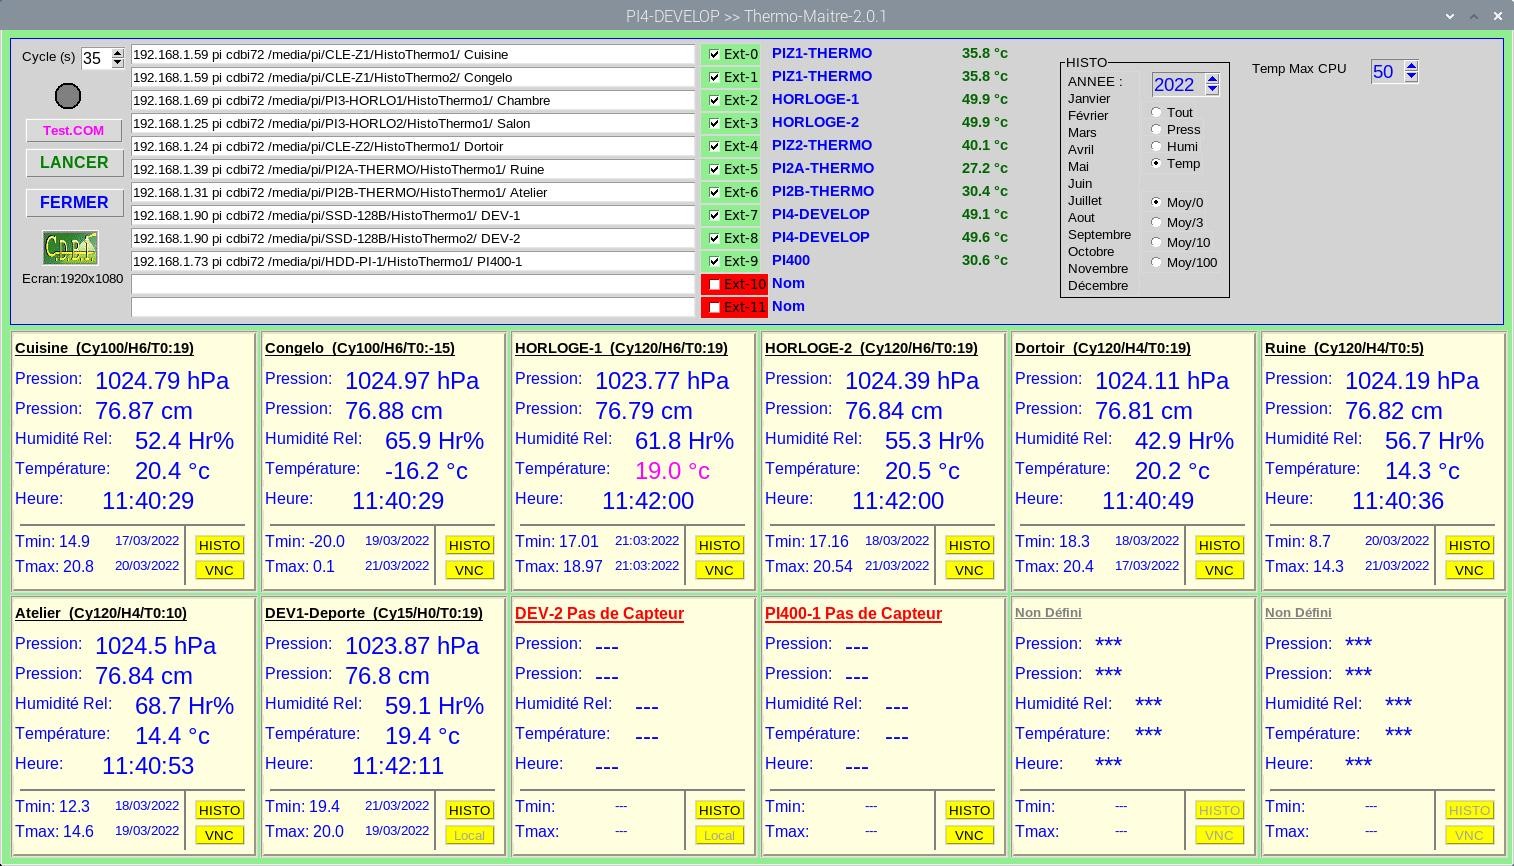
Task: Open HISTO for the DEV-2 panel
Action: 719,810
